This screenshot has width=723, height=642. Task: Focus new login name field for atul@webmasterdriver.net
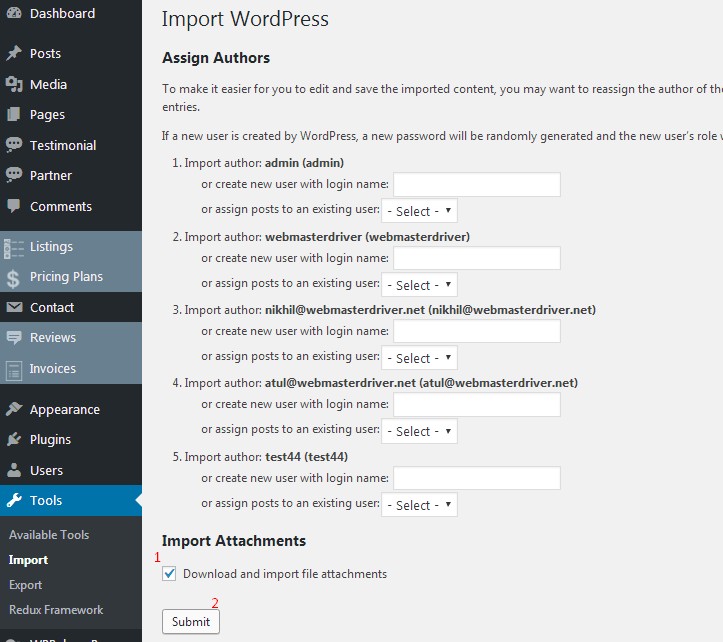(x=476, y=404)
